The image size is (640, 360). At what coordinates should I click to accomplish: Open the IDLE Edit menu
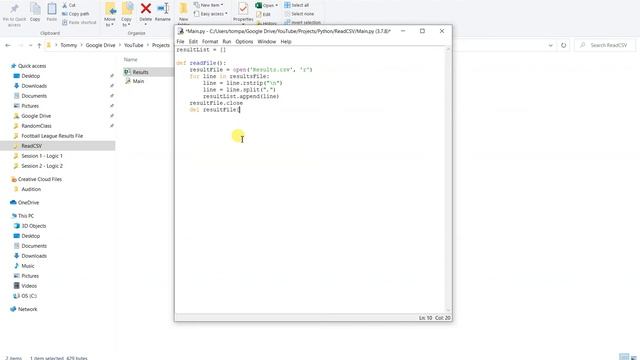[193, 42]
